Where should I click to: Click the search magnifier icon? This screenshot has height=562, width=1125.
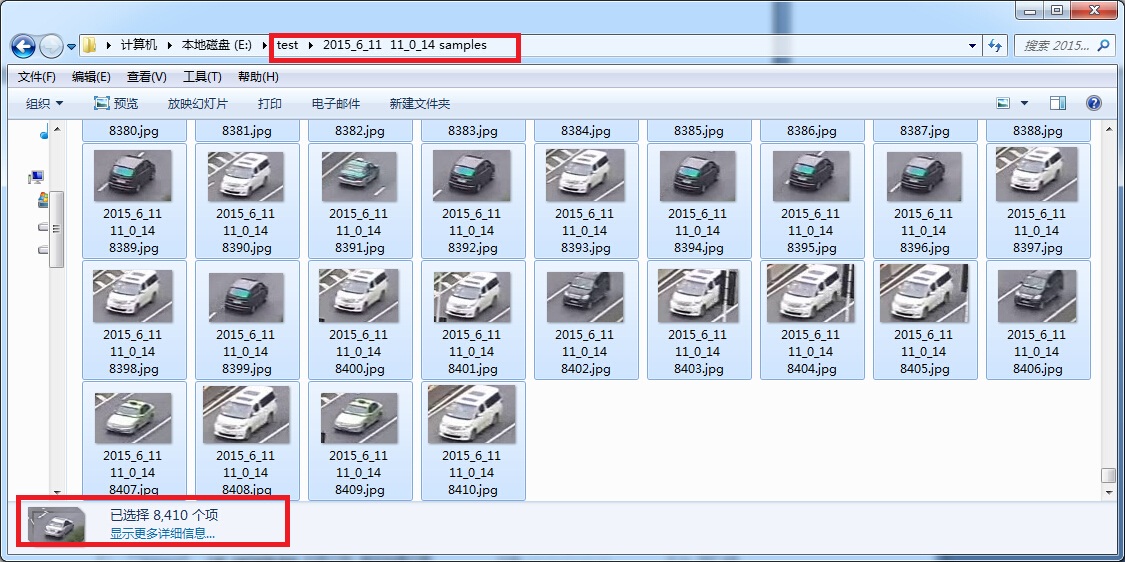tap(1104, 46)
